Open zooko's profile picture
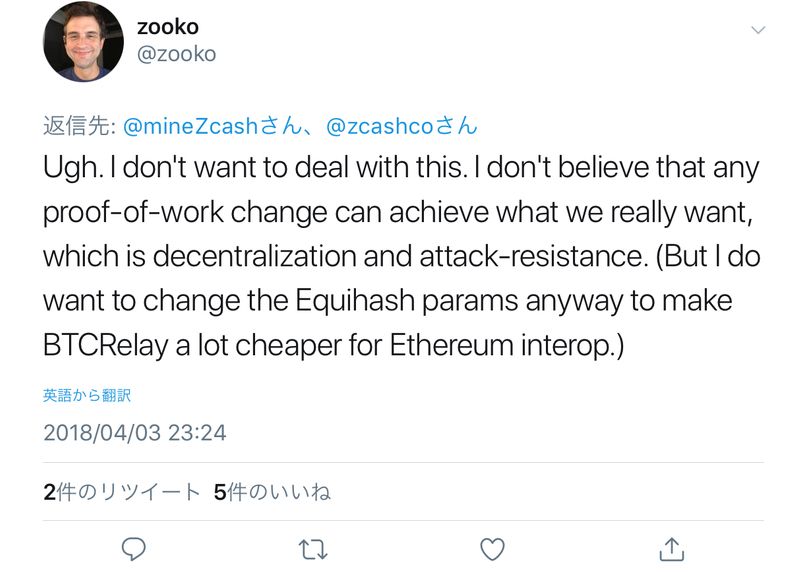The image size is (800, 573). click(x=82, y=42)
